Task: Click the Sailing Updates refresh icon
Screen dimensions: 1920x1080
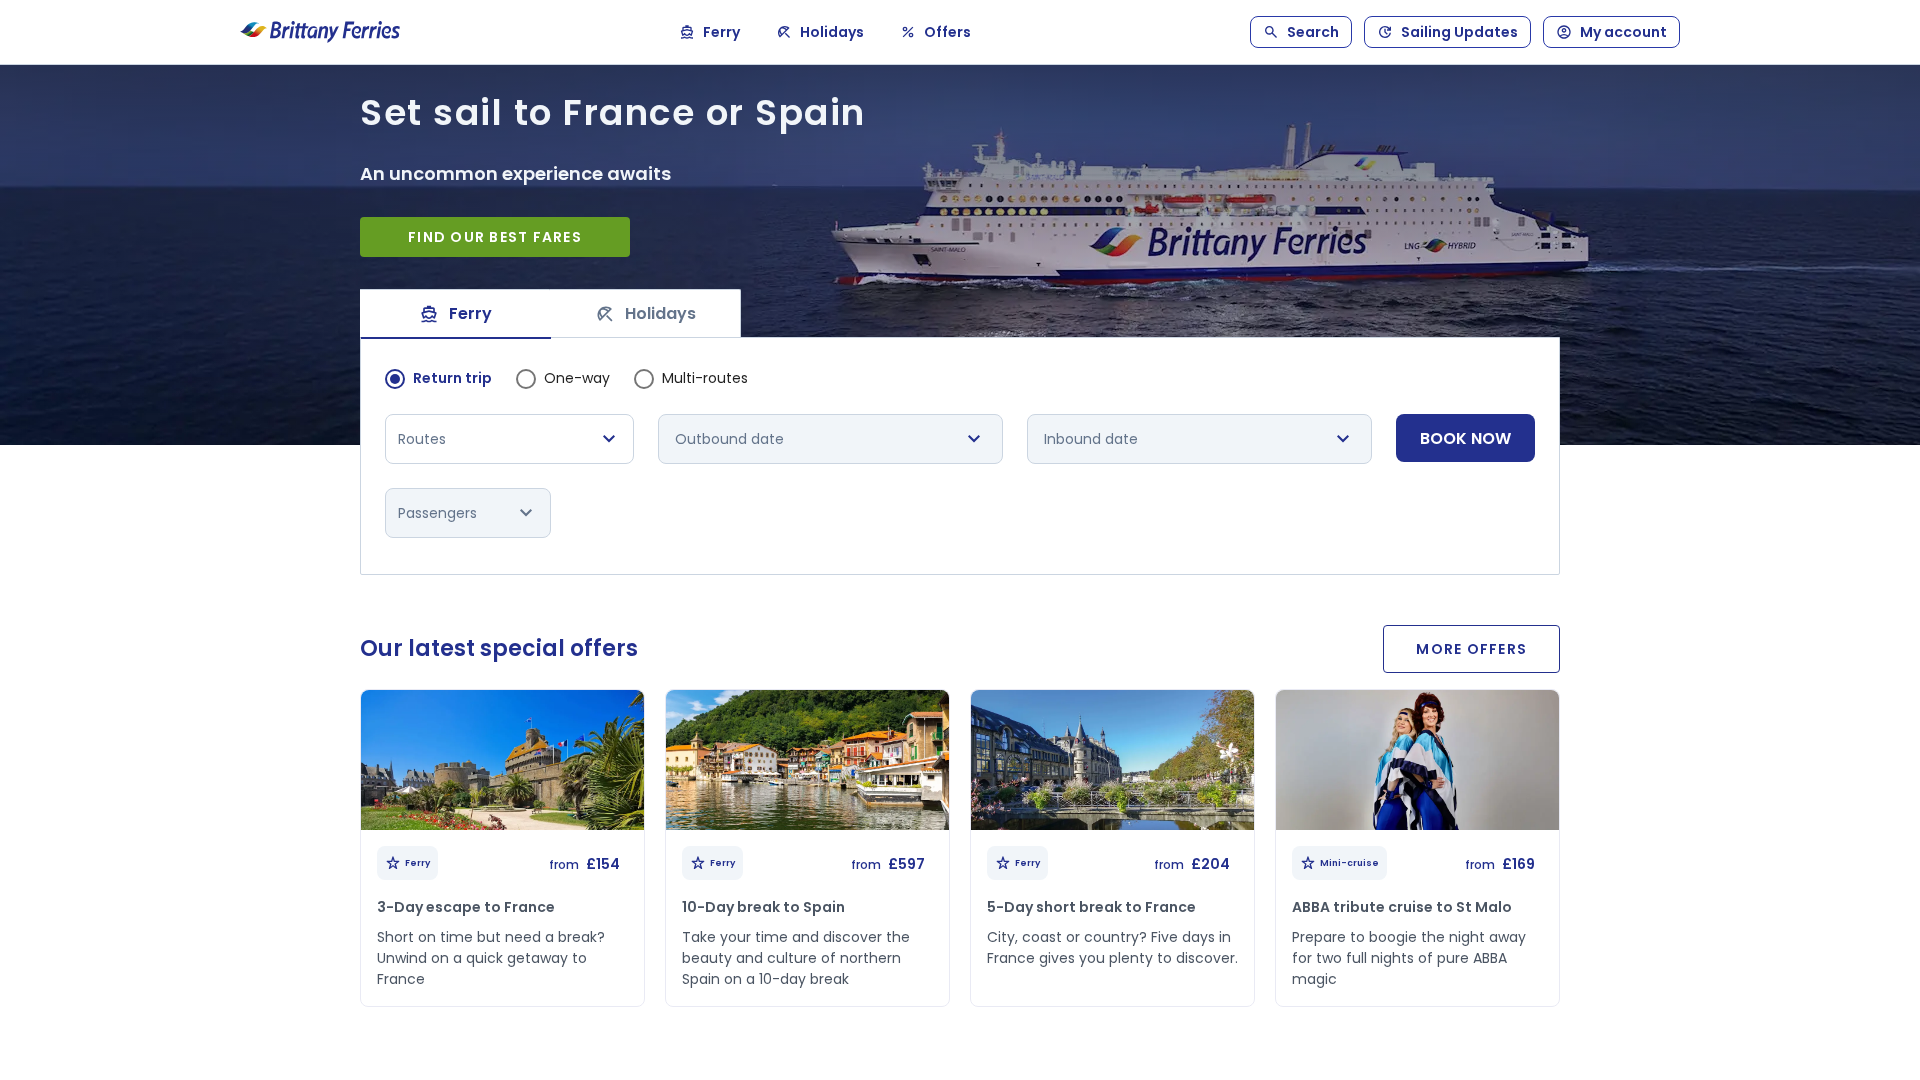Action: click(x=1385, y=32)
